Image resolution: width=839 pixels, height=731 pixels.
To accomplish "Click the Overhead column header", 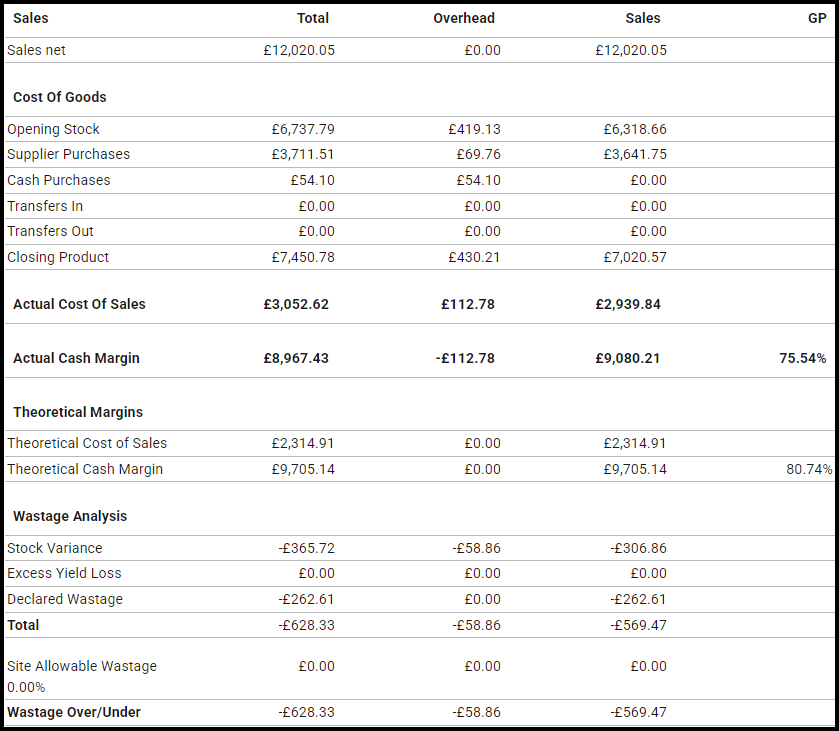I will 464,18.
